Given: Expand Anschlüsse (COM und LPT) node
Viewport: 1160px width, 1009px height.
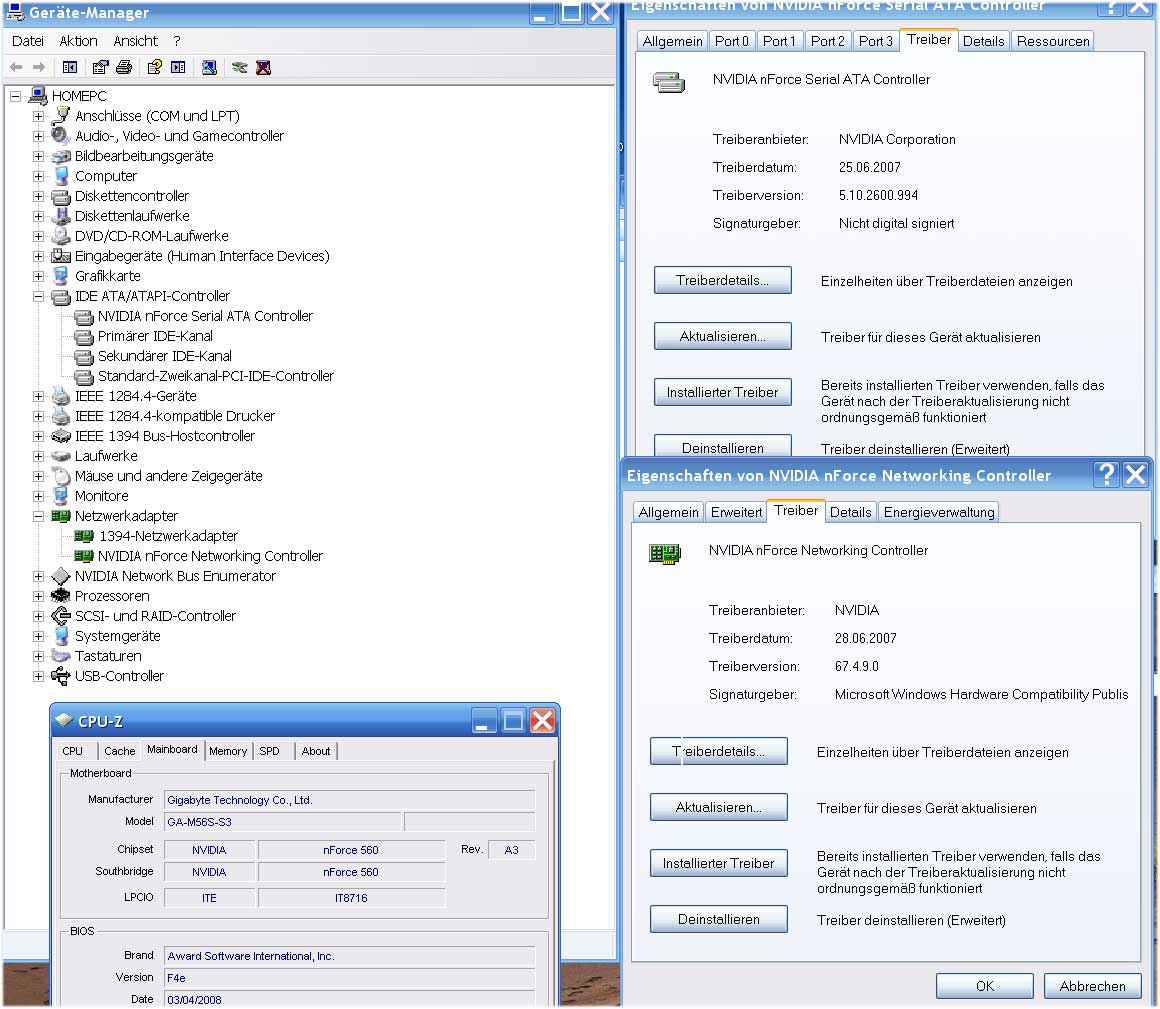Looking at the screenshot, I should [38, 116].
